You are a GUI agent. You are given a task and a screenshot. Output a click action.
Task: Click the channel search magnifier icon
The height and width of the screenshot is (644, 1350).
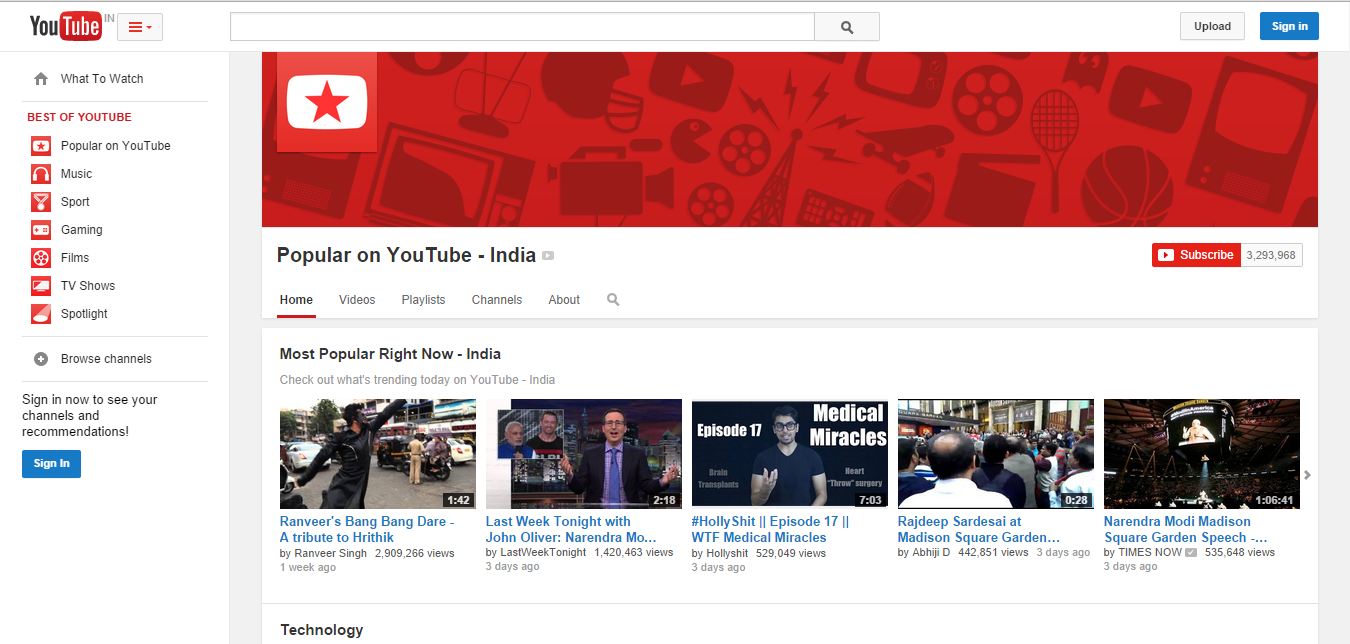[x=613, y=300]
